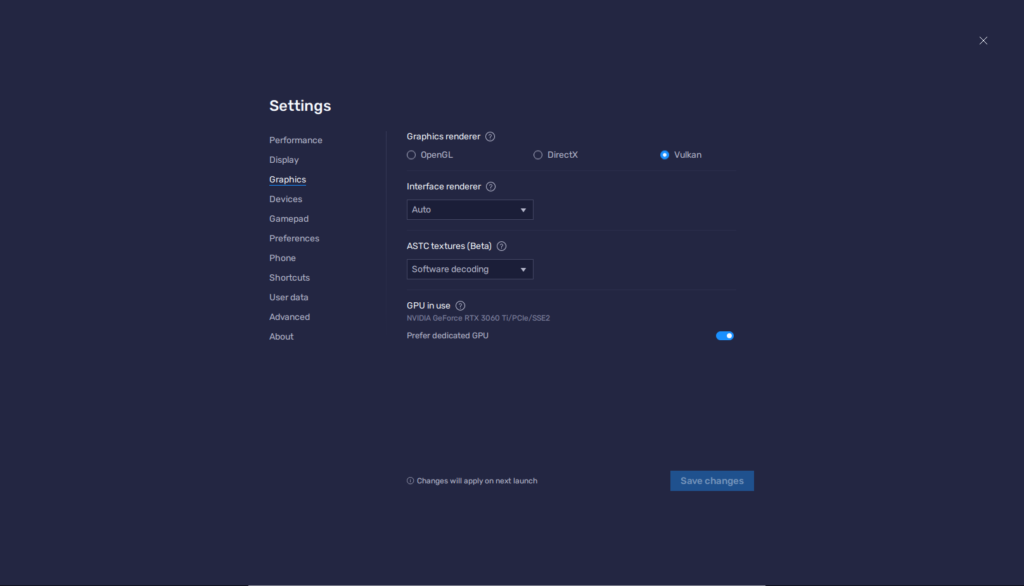Switch to the Display settings tab
The image size is (1024, 586).
point(283,159)
